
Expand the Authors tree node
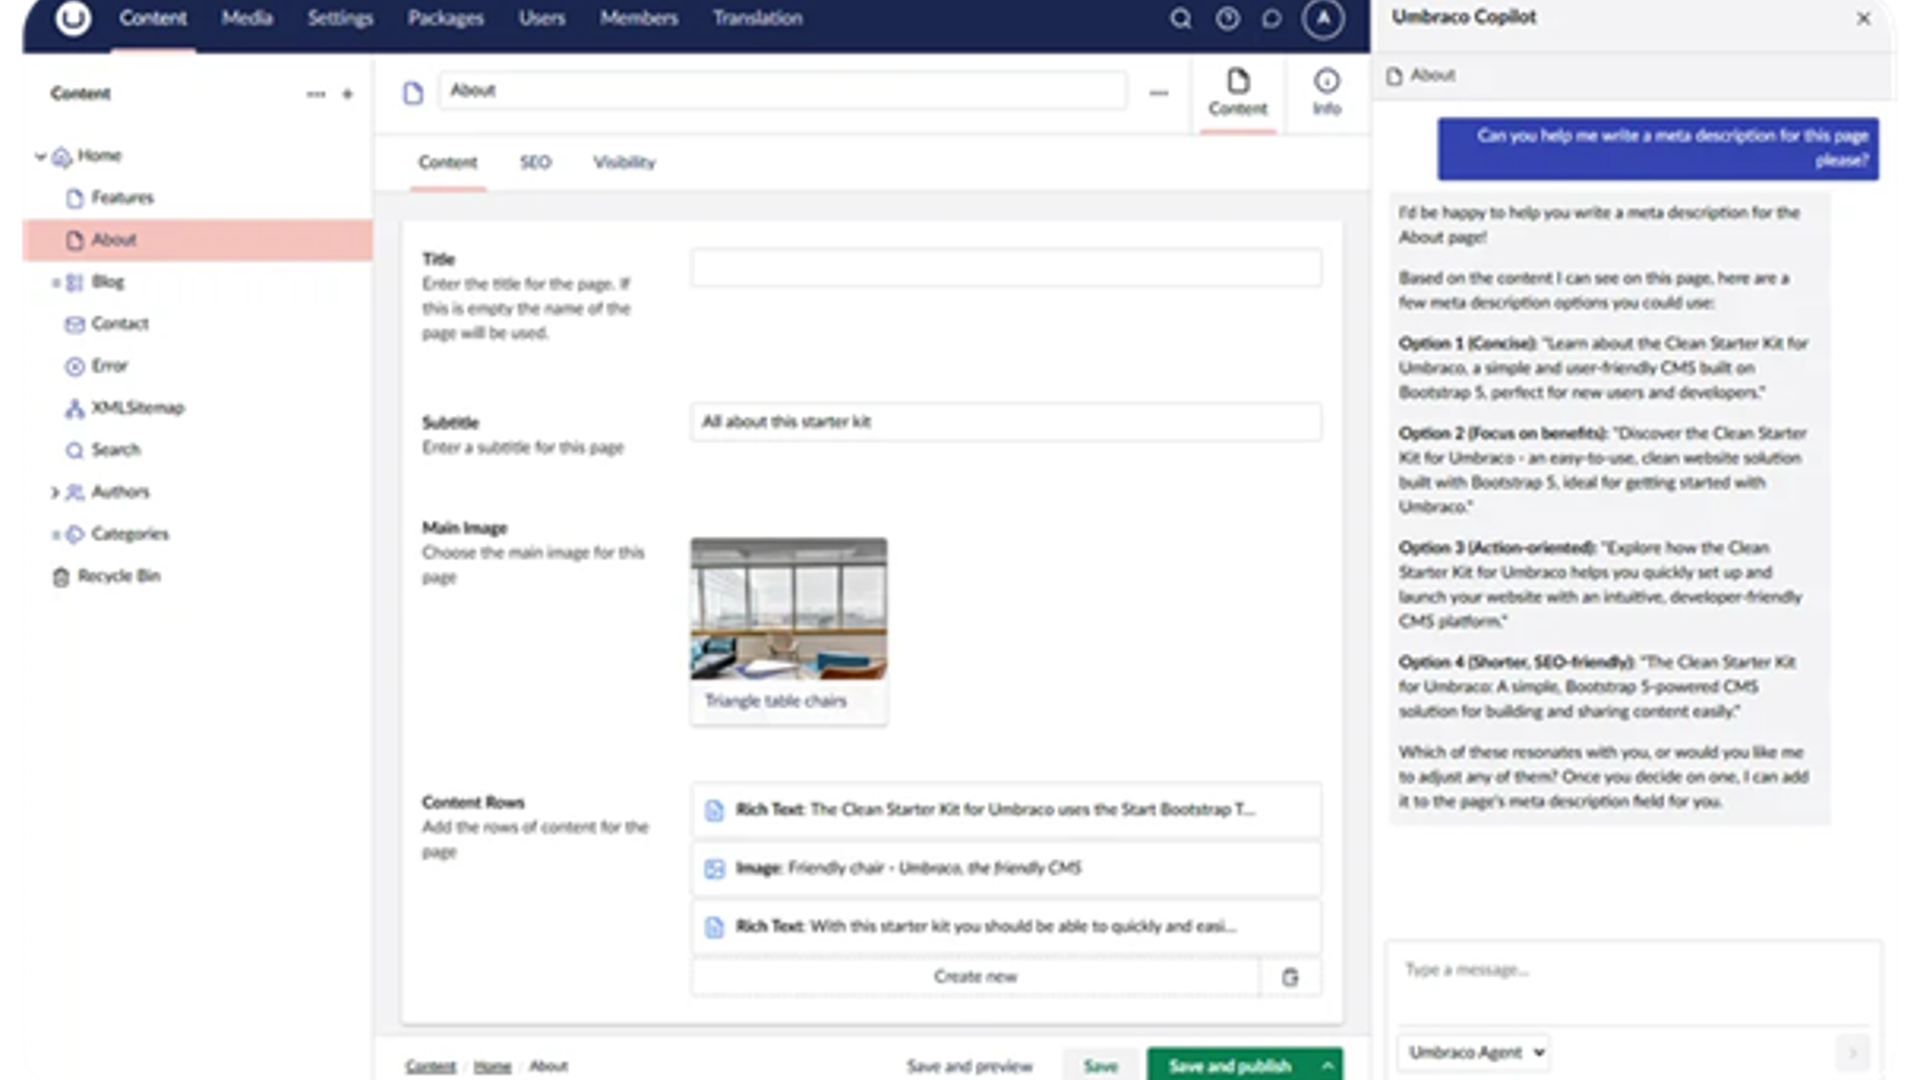[x=55, y=492]
